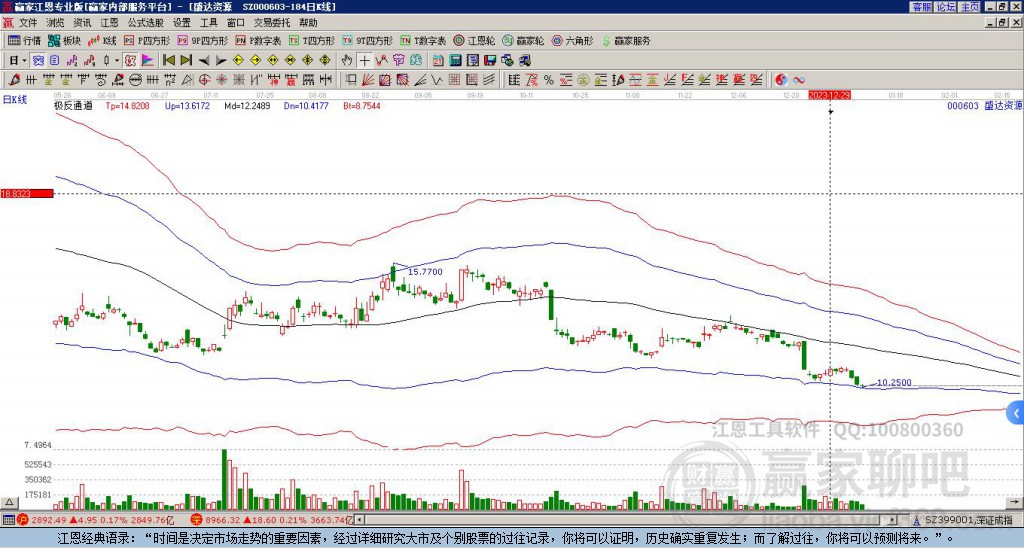
Task: Open the P四方形 Gann square tool
Action: pos(147,40)
